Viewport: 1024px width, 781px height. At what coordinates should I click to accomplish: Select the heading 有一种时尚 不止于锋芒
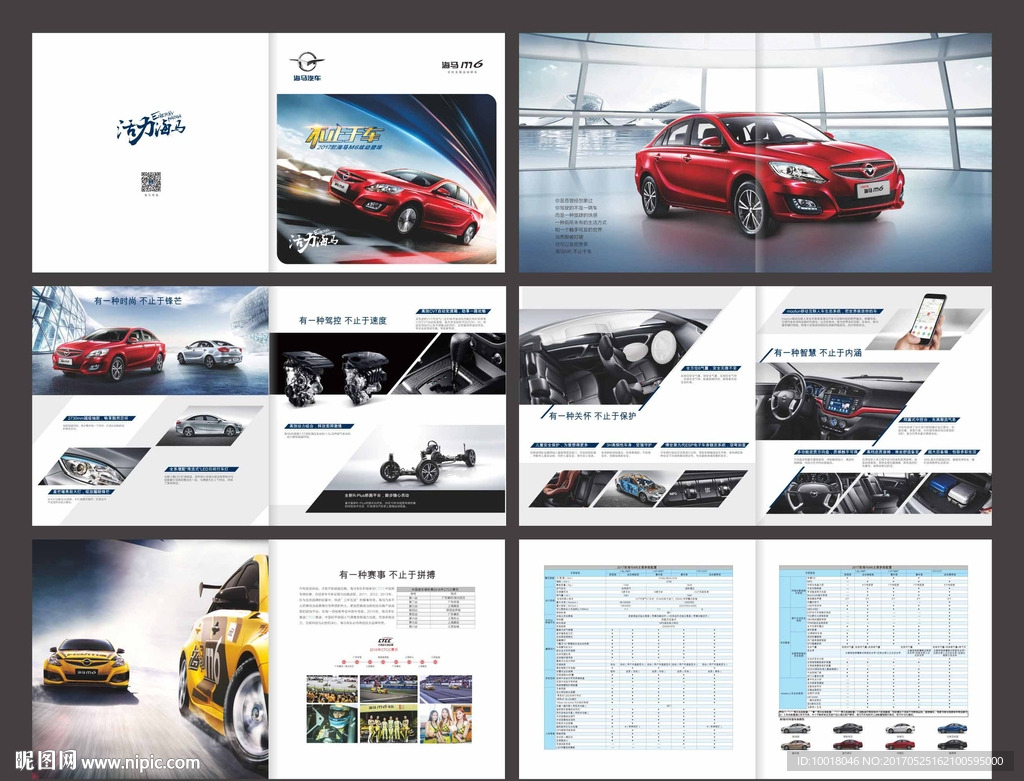(138, 300)
